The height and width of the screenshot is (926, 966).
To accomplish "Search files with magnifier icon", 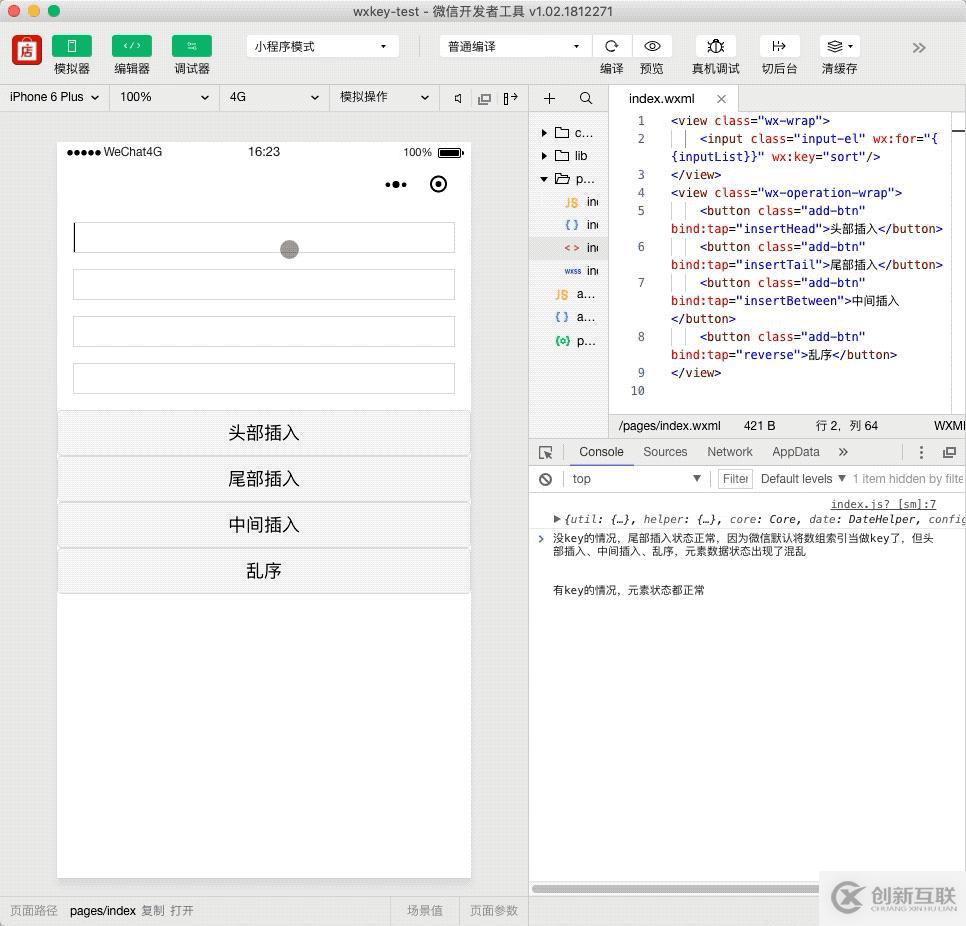I will click(x=586, y=99).
